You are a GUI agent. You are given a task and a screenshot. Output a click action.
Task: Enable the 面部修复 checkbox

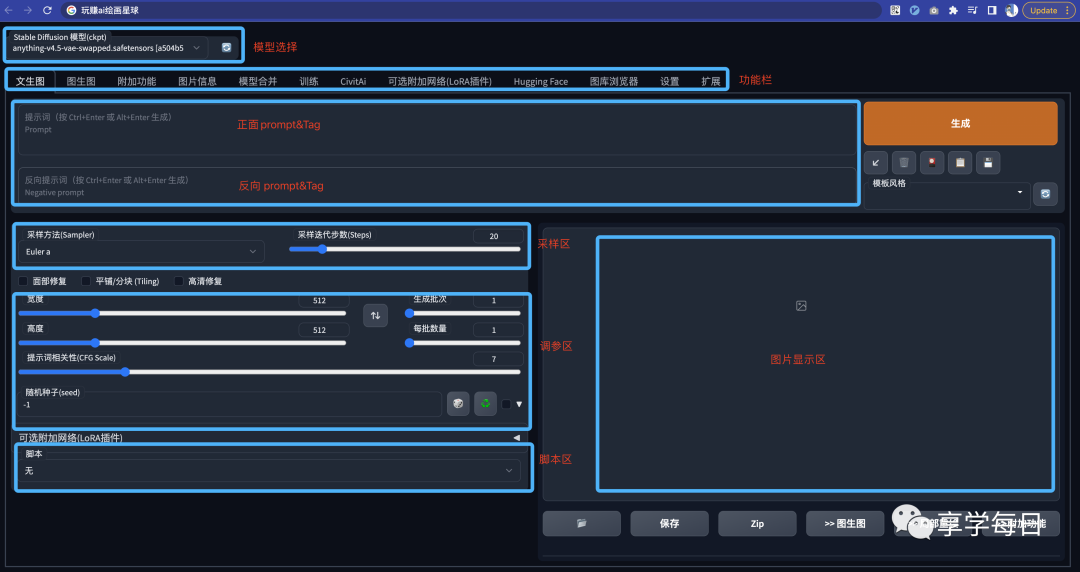click(x=23, y=281)
